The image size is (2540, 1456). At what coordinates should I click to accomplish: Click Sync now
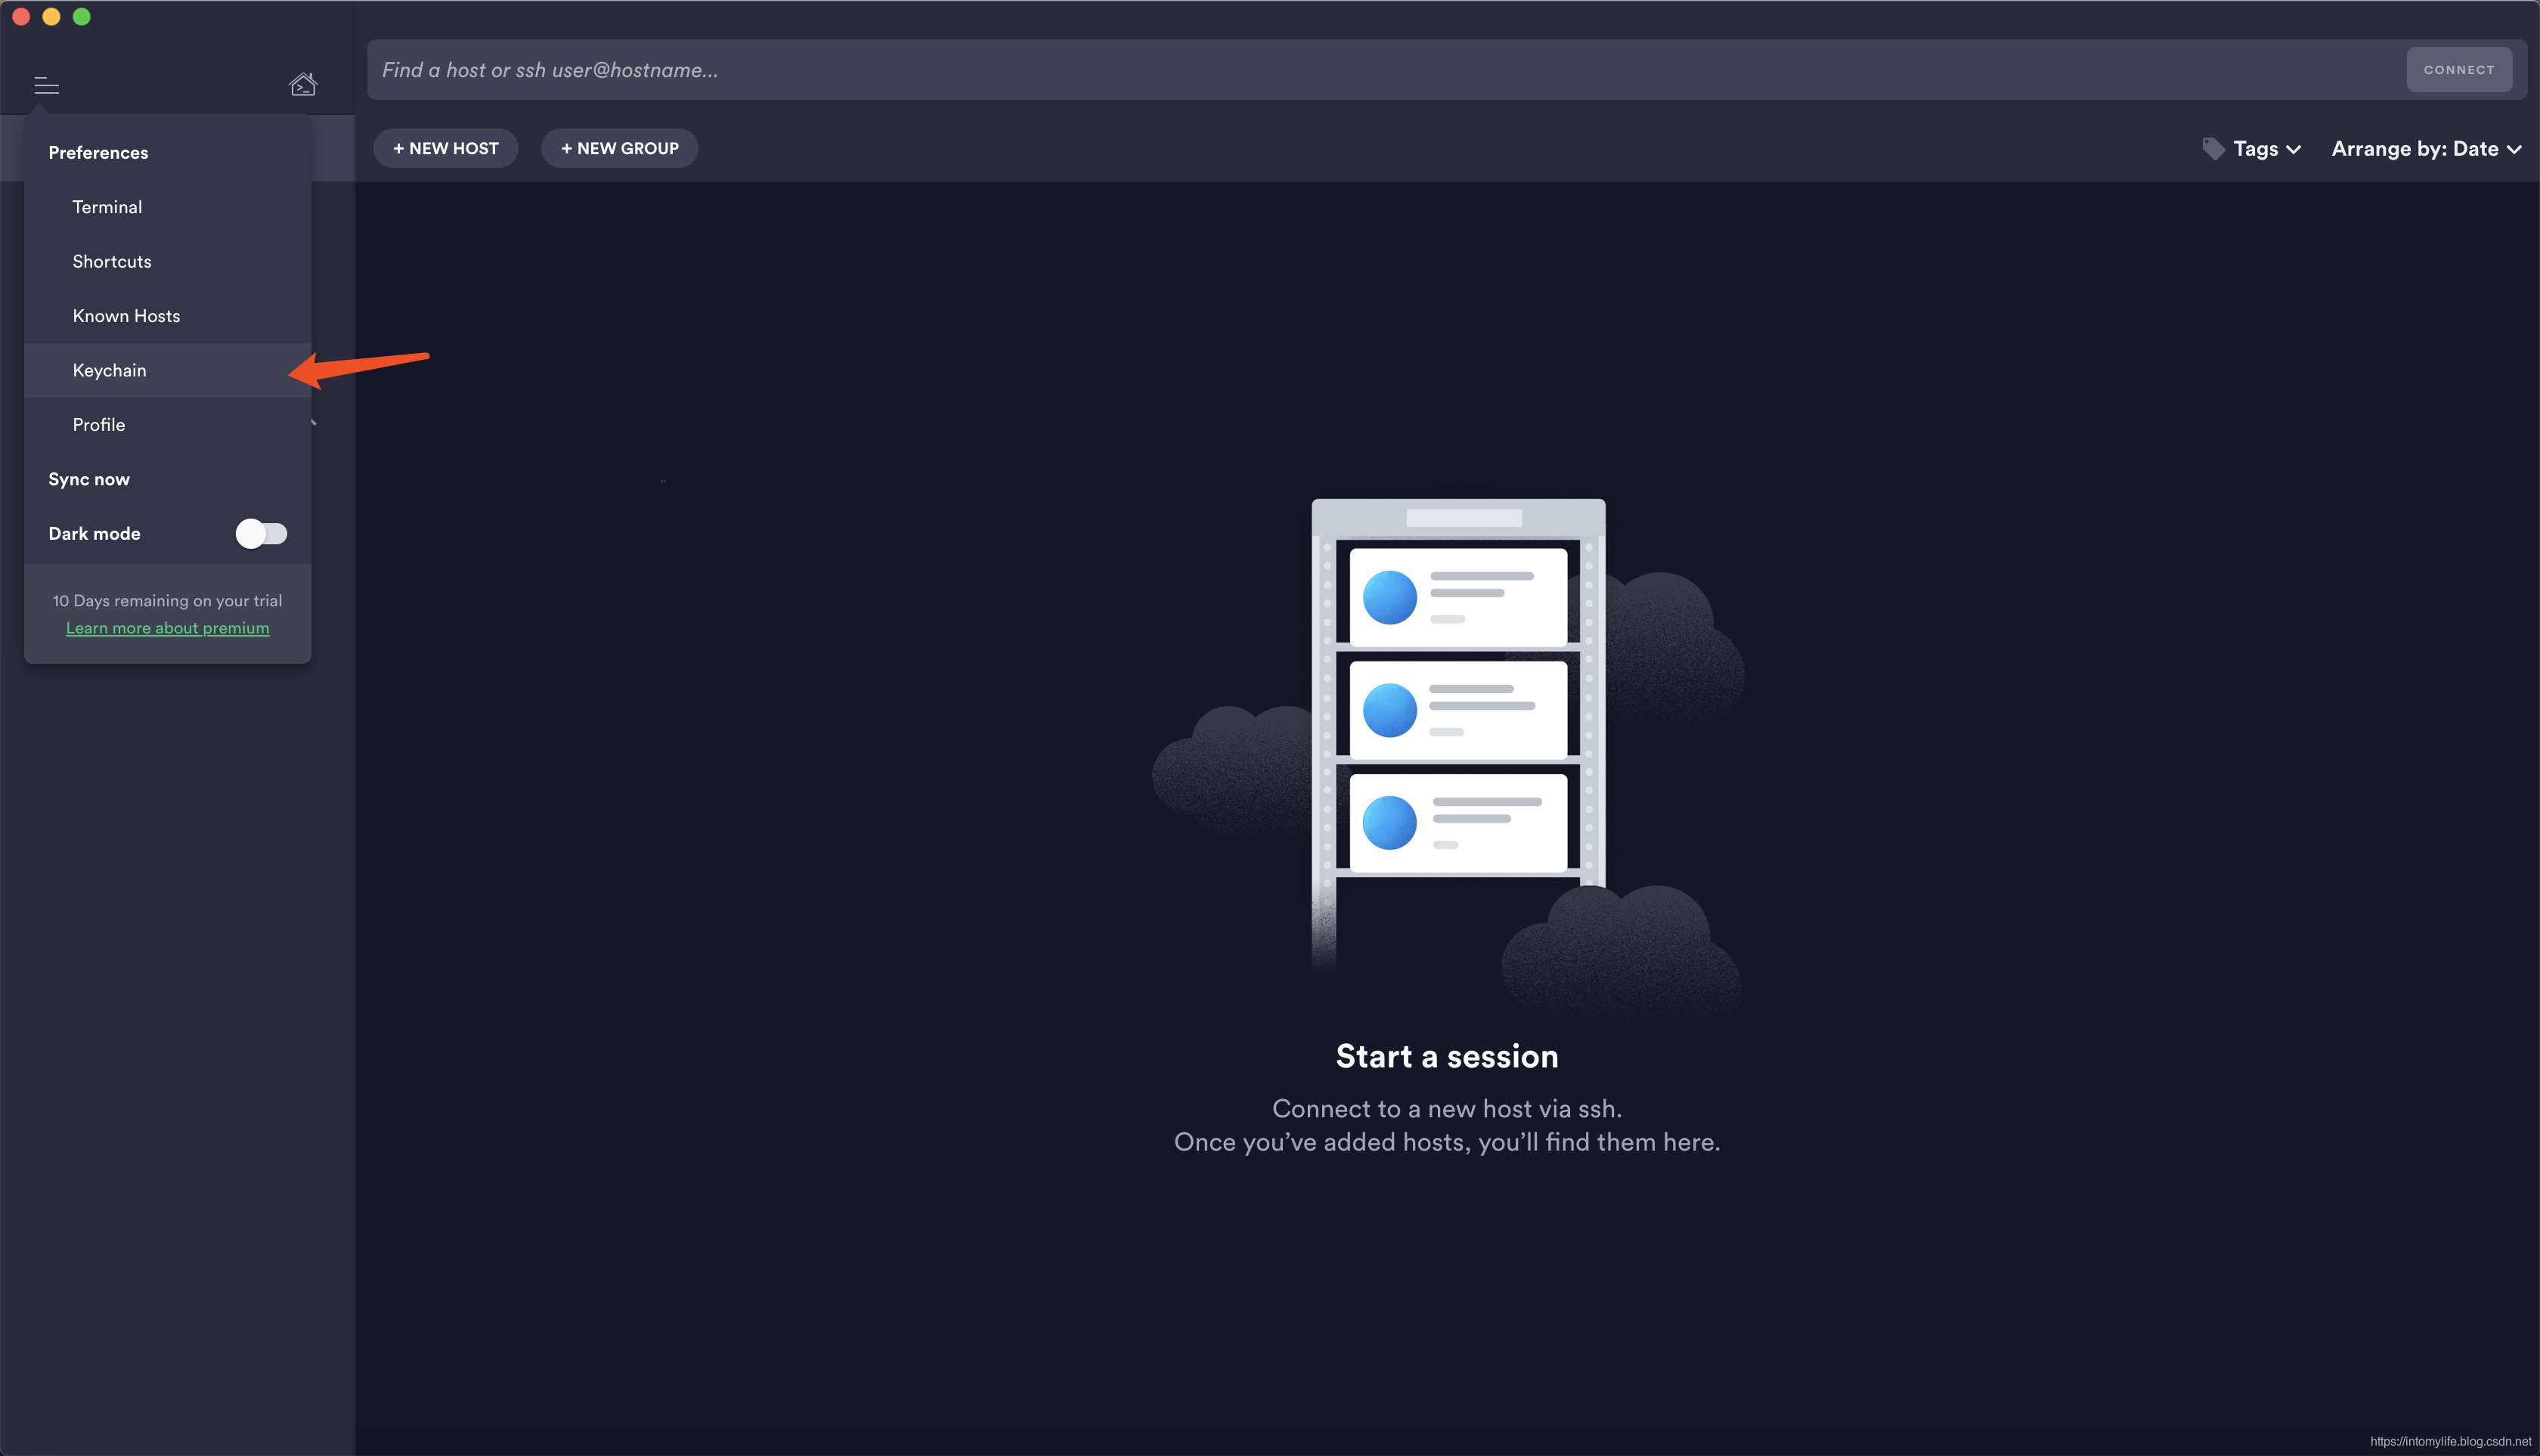[89, 479]
